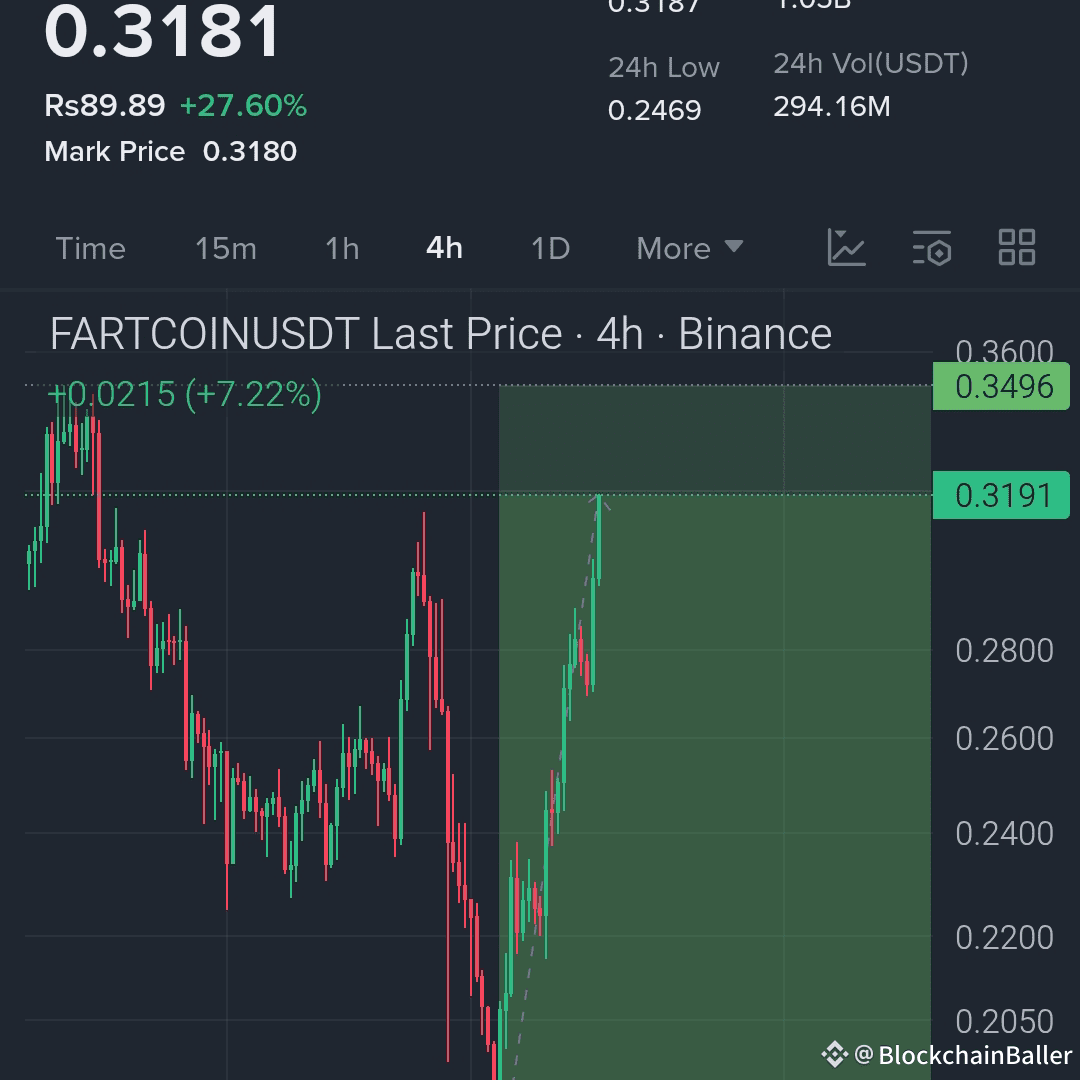Click the 0.2469 24h low value
The image size is (1080, 1080).
pyautogui.click(x=654, y=110)
